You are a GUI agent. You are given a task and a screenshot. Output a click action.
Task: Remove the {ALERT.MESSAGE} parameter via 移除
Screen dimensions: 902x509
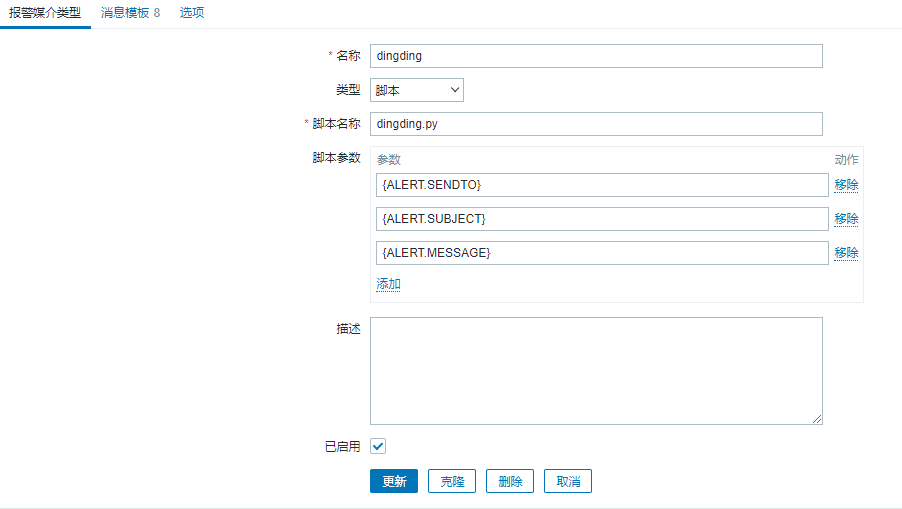846,253
